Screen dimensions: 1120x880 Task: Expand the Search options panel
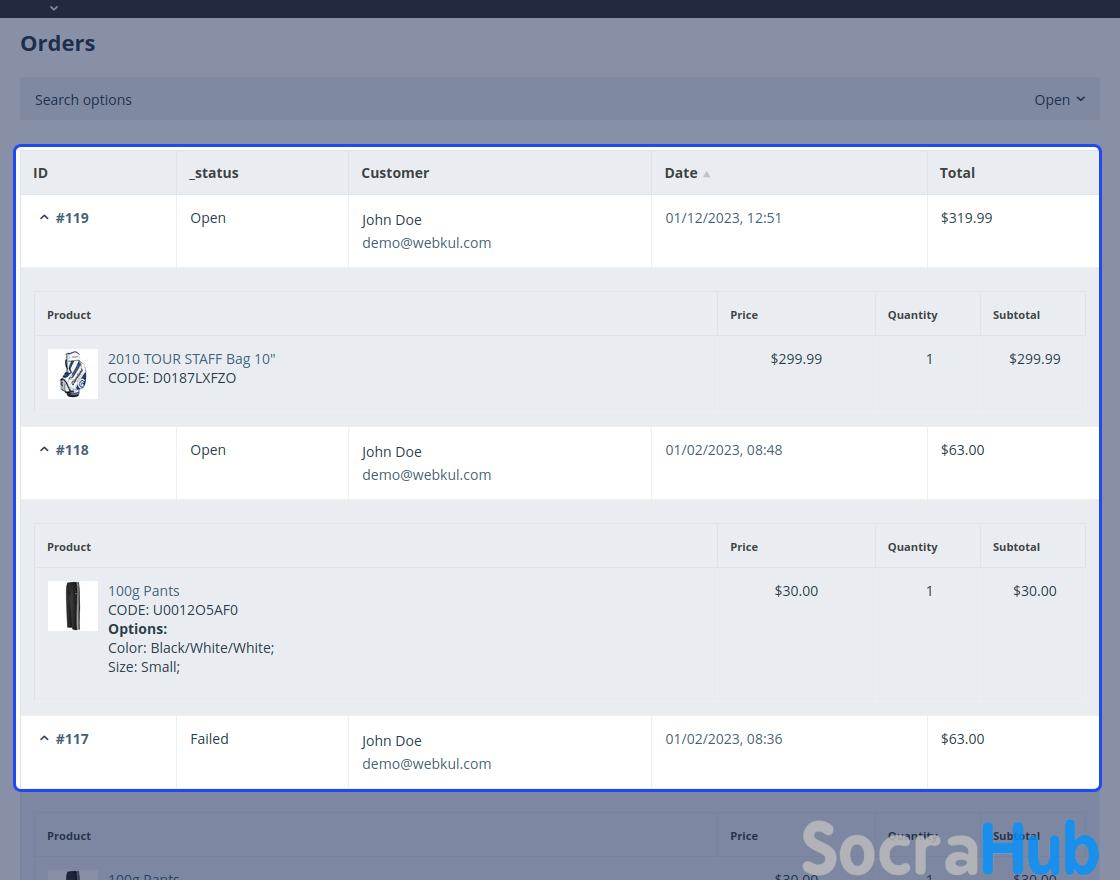83,100
